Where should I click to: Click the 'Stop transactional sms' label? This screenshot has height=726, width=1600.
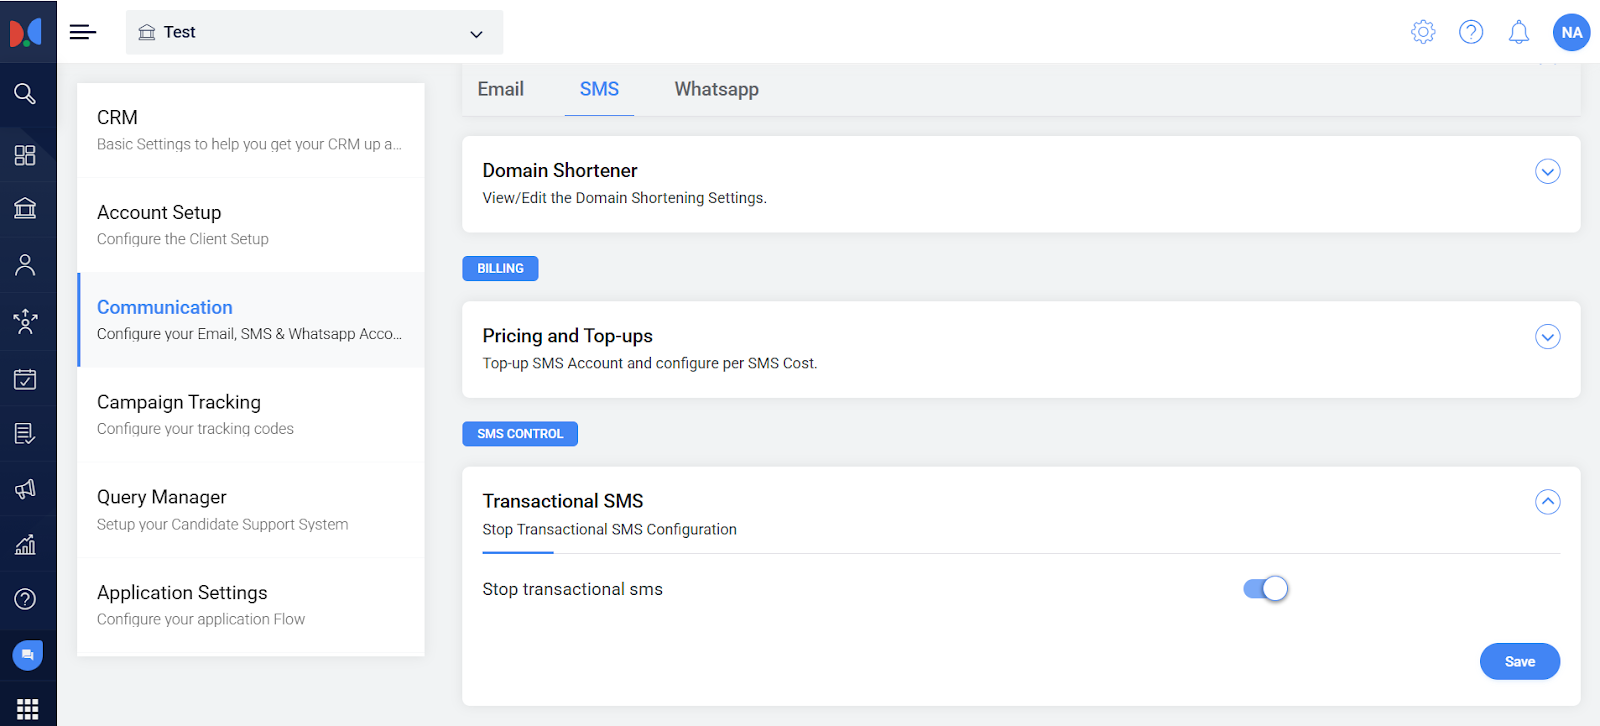pos(572,589)
